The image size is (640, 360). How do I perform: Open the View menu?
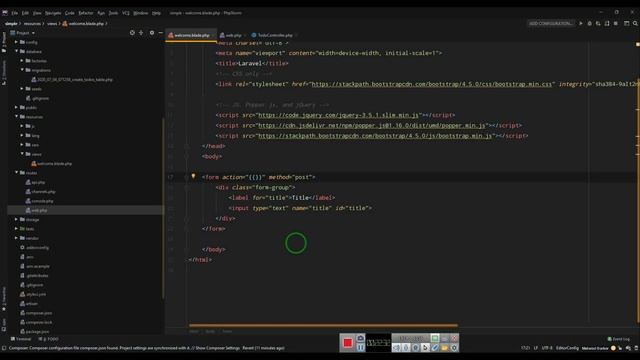tap(37, 13)
